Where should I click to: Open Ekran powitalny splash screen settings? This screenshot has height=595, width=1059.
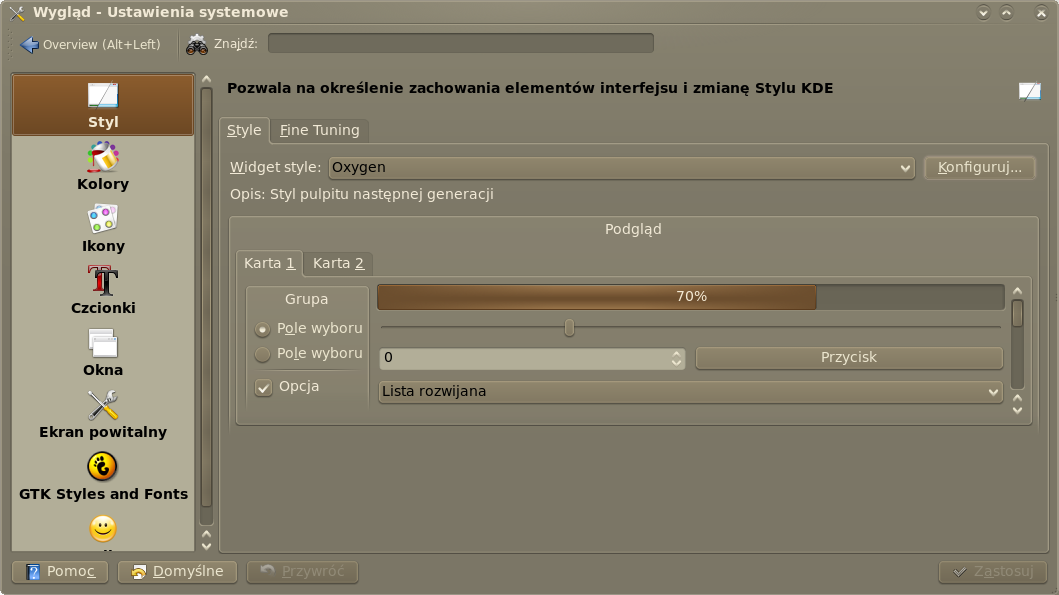click(x=103, y=415)
